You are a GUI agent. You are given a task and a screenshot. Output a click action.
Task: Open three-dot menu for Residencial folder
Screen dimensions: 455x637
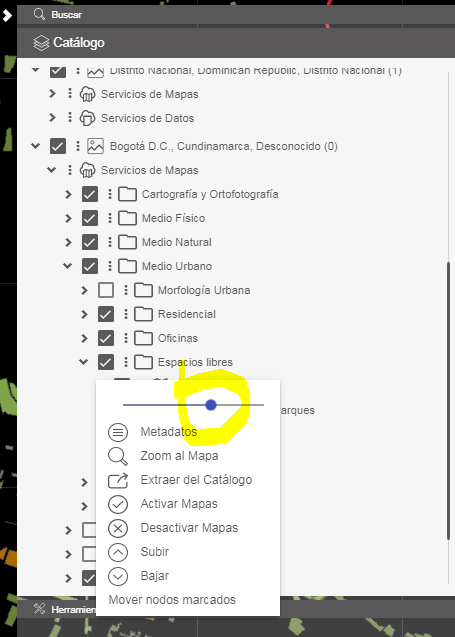126,314
